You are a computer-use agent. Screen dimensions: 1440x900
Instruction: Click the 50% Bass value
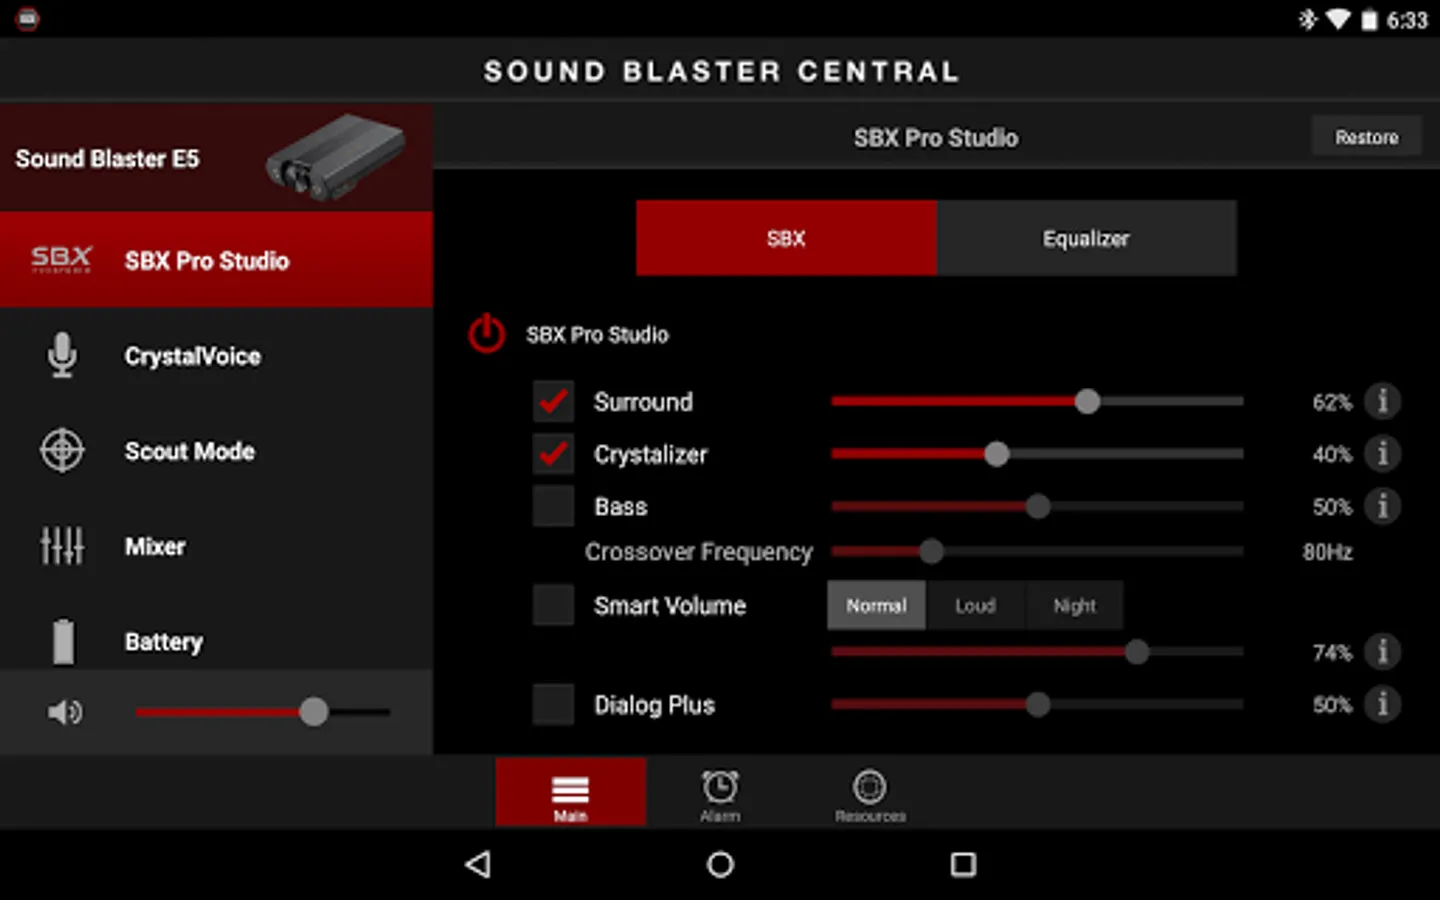click(1332, 507)
